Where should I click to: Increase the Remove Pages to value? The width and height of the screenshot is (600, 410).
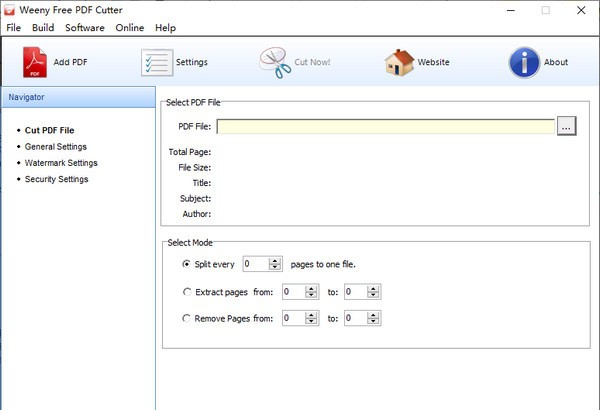373,315
